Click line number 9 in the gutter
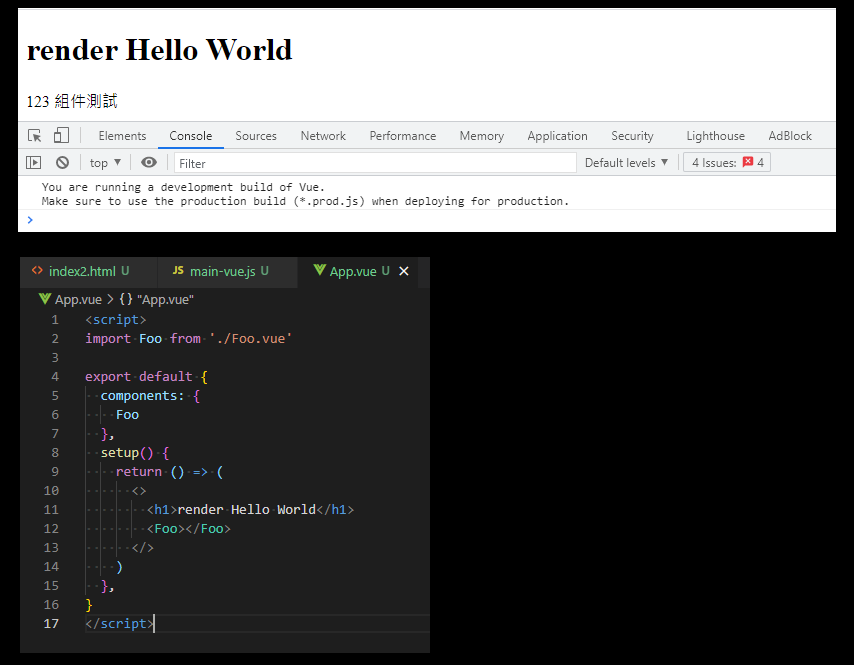 [54, 472]
